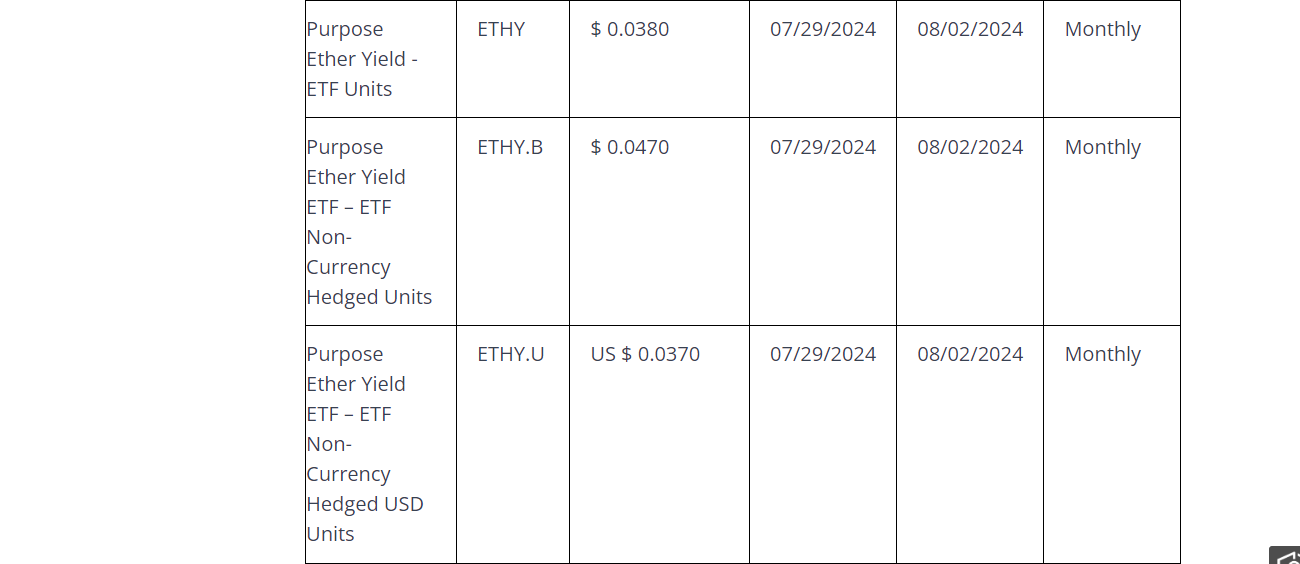Select the $ 0.0380 distribution amount
Screen dimensions: 1300x564
pos(630,30)
